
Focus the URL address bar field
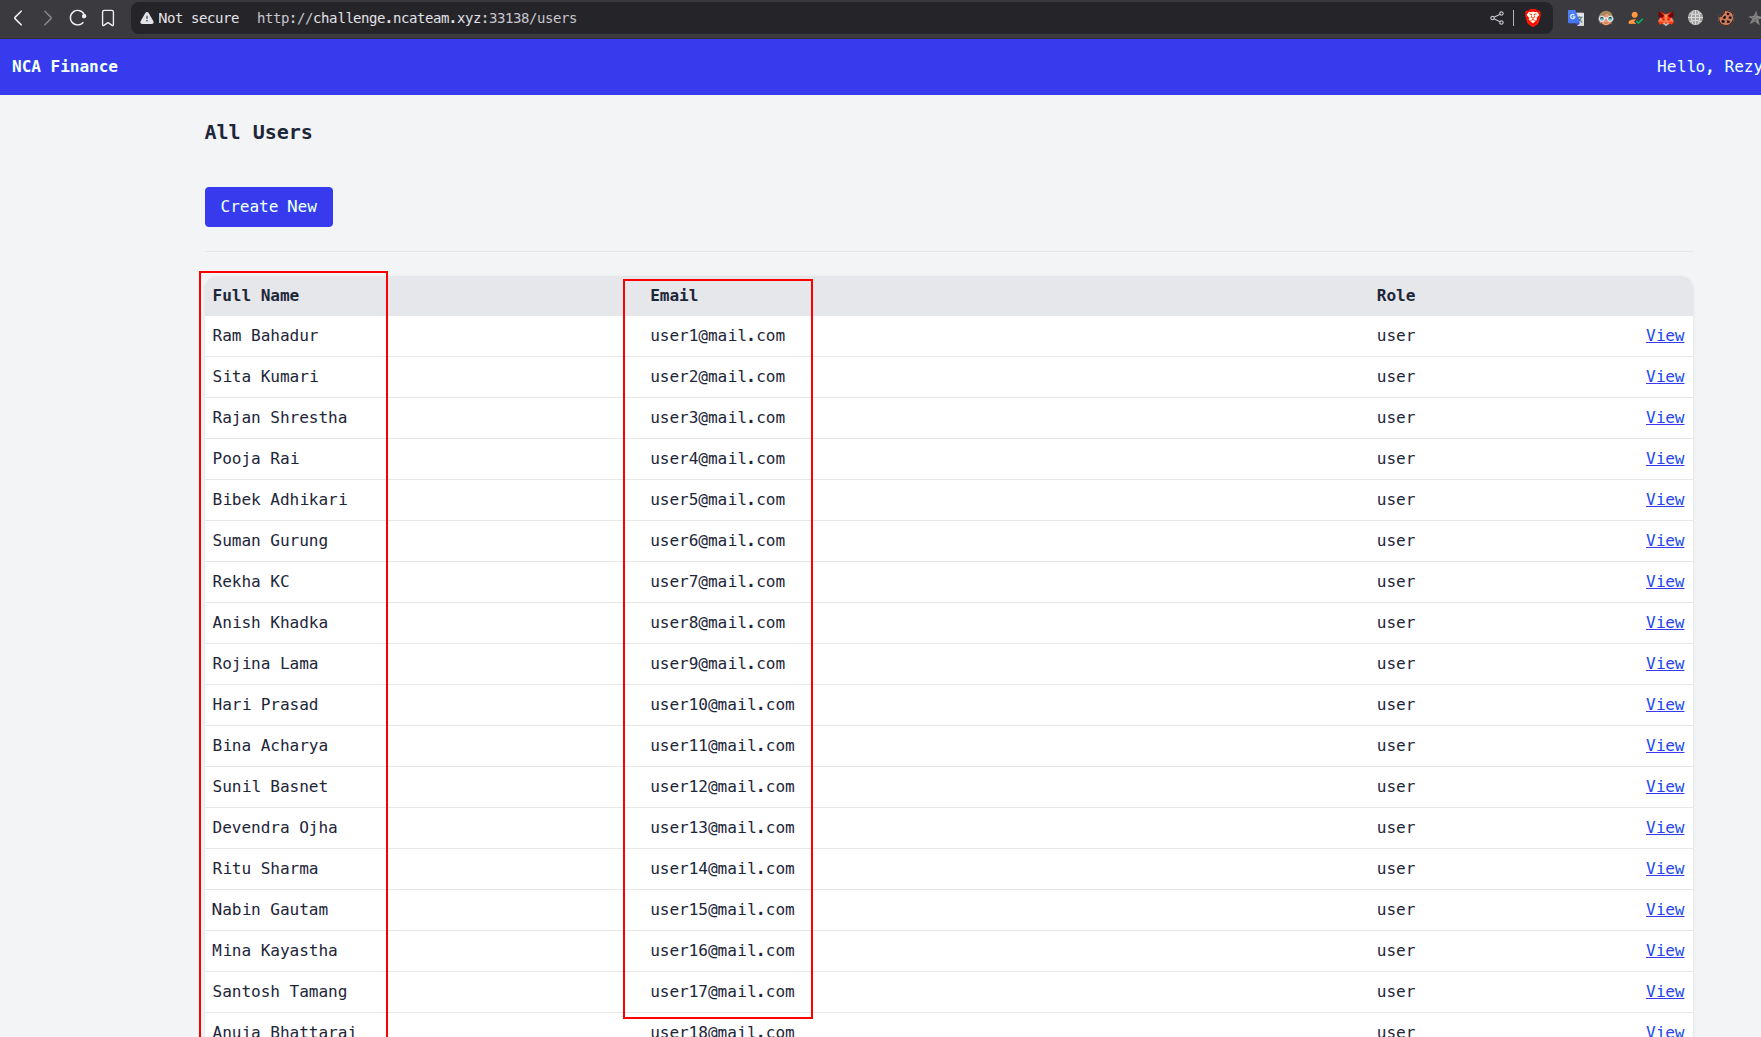[x=800, y=18]
